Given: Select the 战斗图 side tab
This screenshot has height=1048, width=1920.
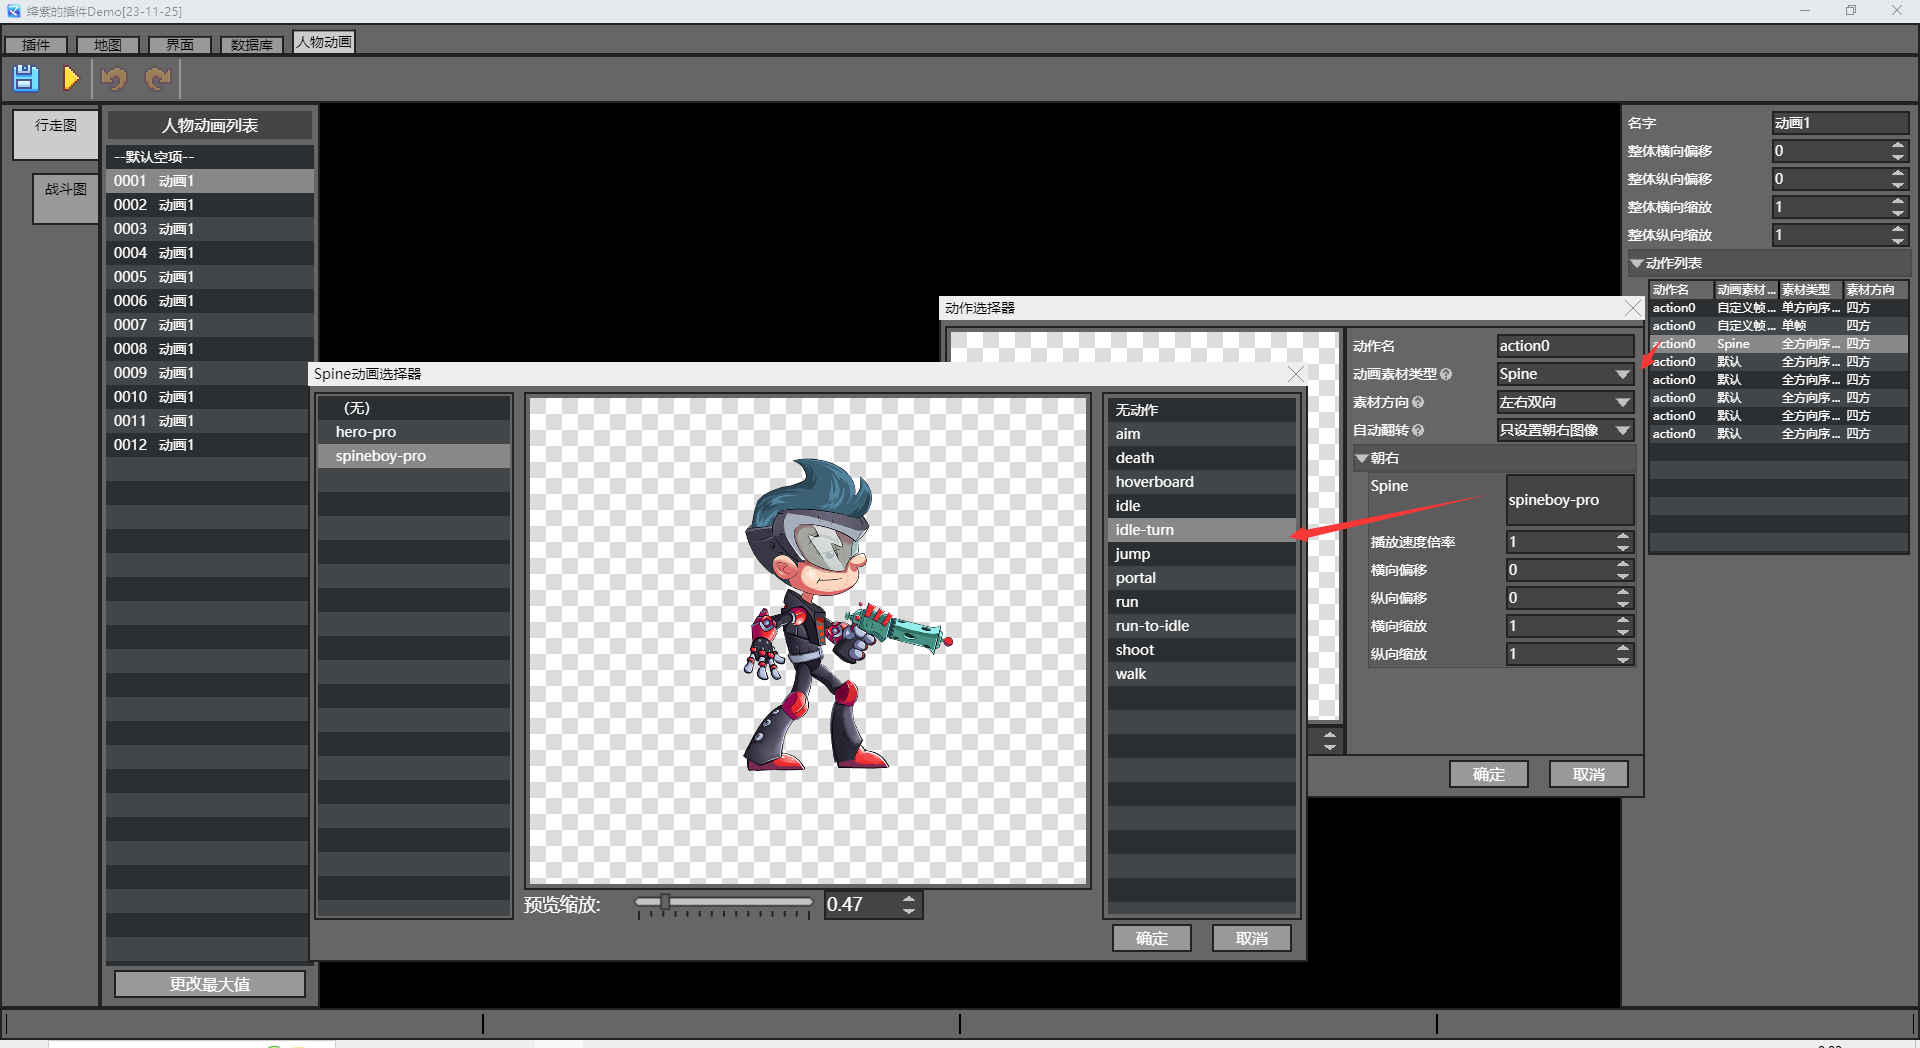Looking at the screenshot, I should (66, 198).
